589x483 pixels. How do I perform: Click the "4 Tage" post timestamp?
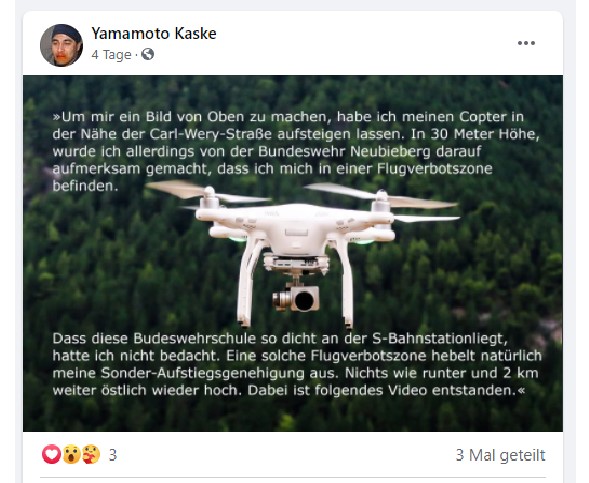pos(111,55)
